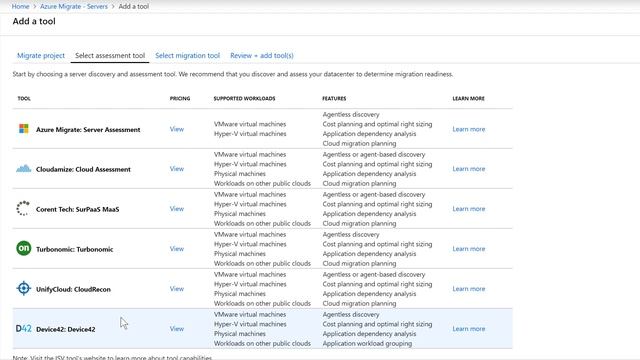640x360 pixels.
Task: Click the LEARN MORE column header
Action: pyautogui.click(x=469, y=98)
